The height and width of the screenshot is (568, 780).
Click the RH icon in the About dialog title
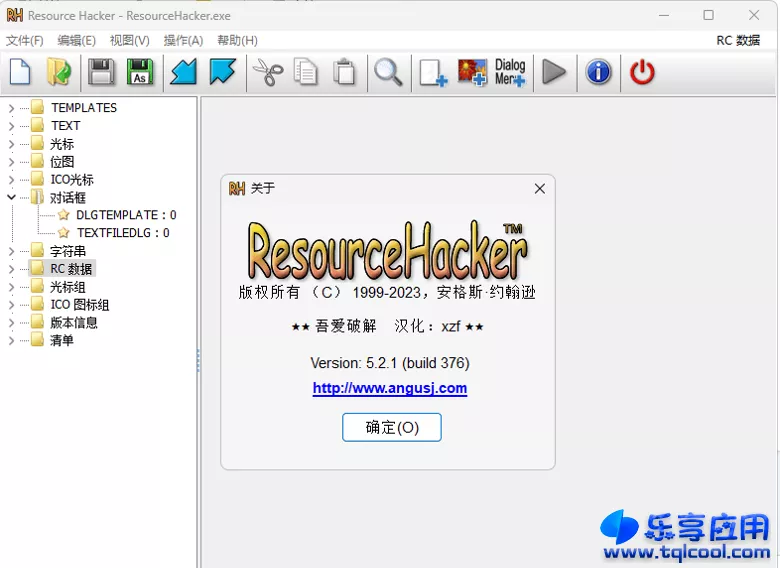[x=237, y=189]
